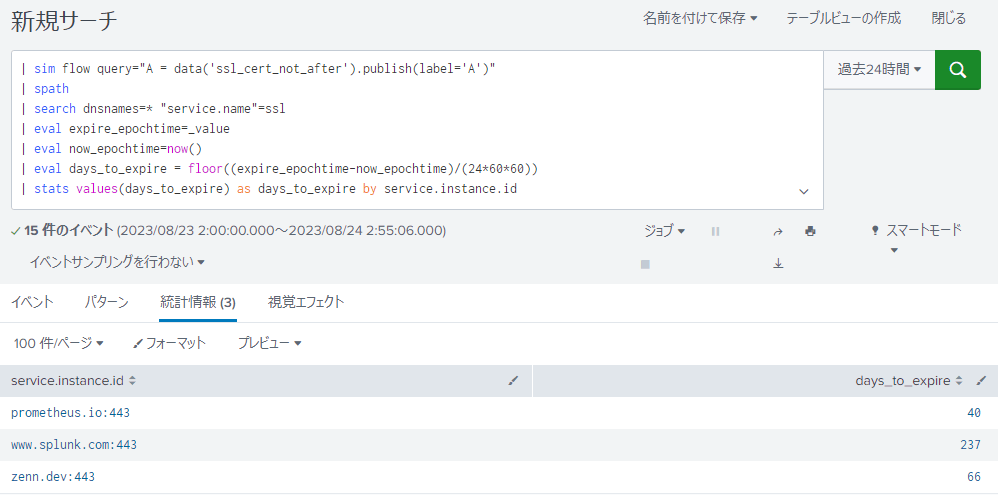Click zenn.dev:443 cell
Viewport: 998px width, 504px height.
[53, 477]
